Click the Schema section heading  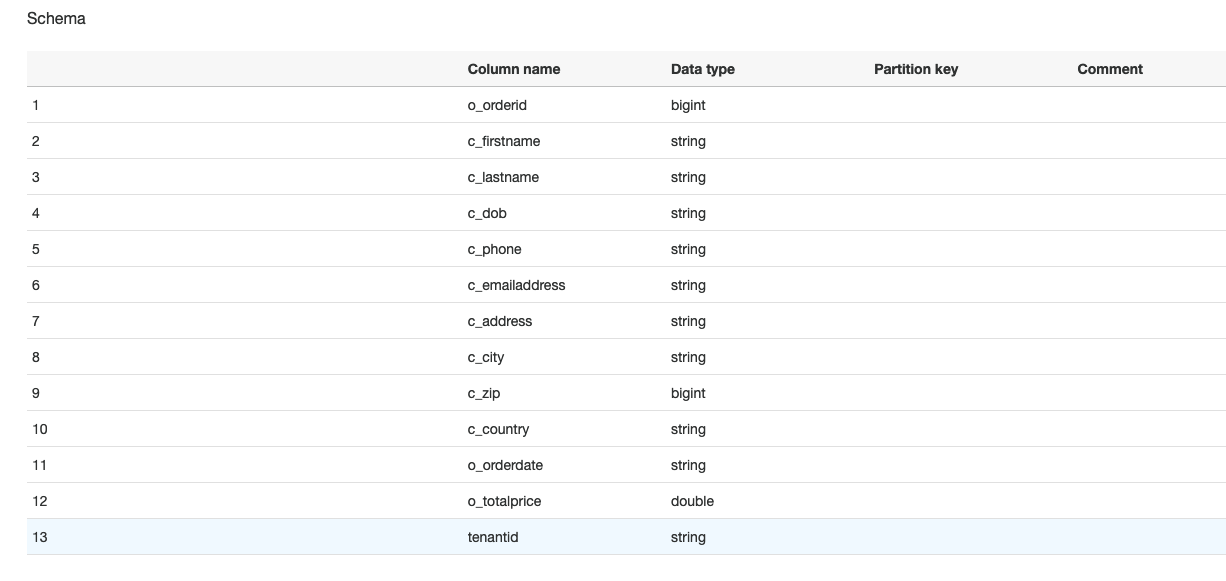(x=56, y=18)
